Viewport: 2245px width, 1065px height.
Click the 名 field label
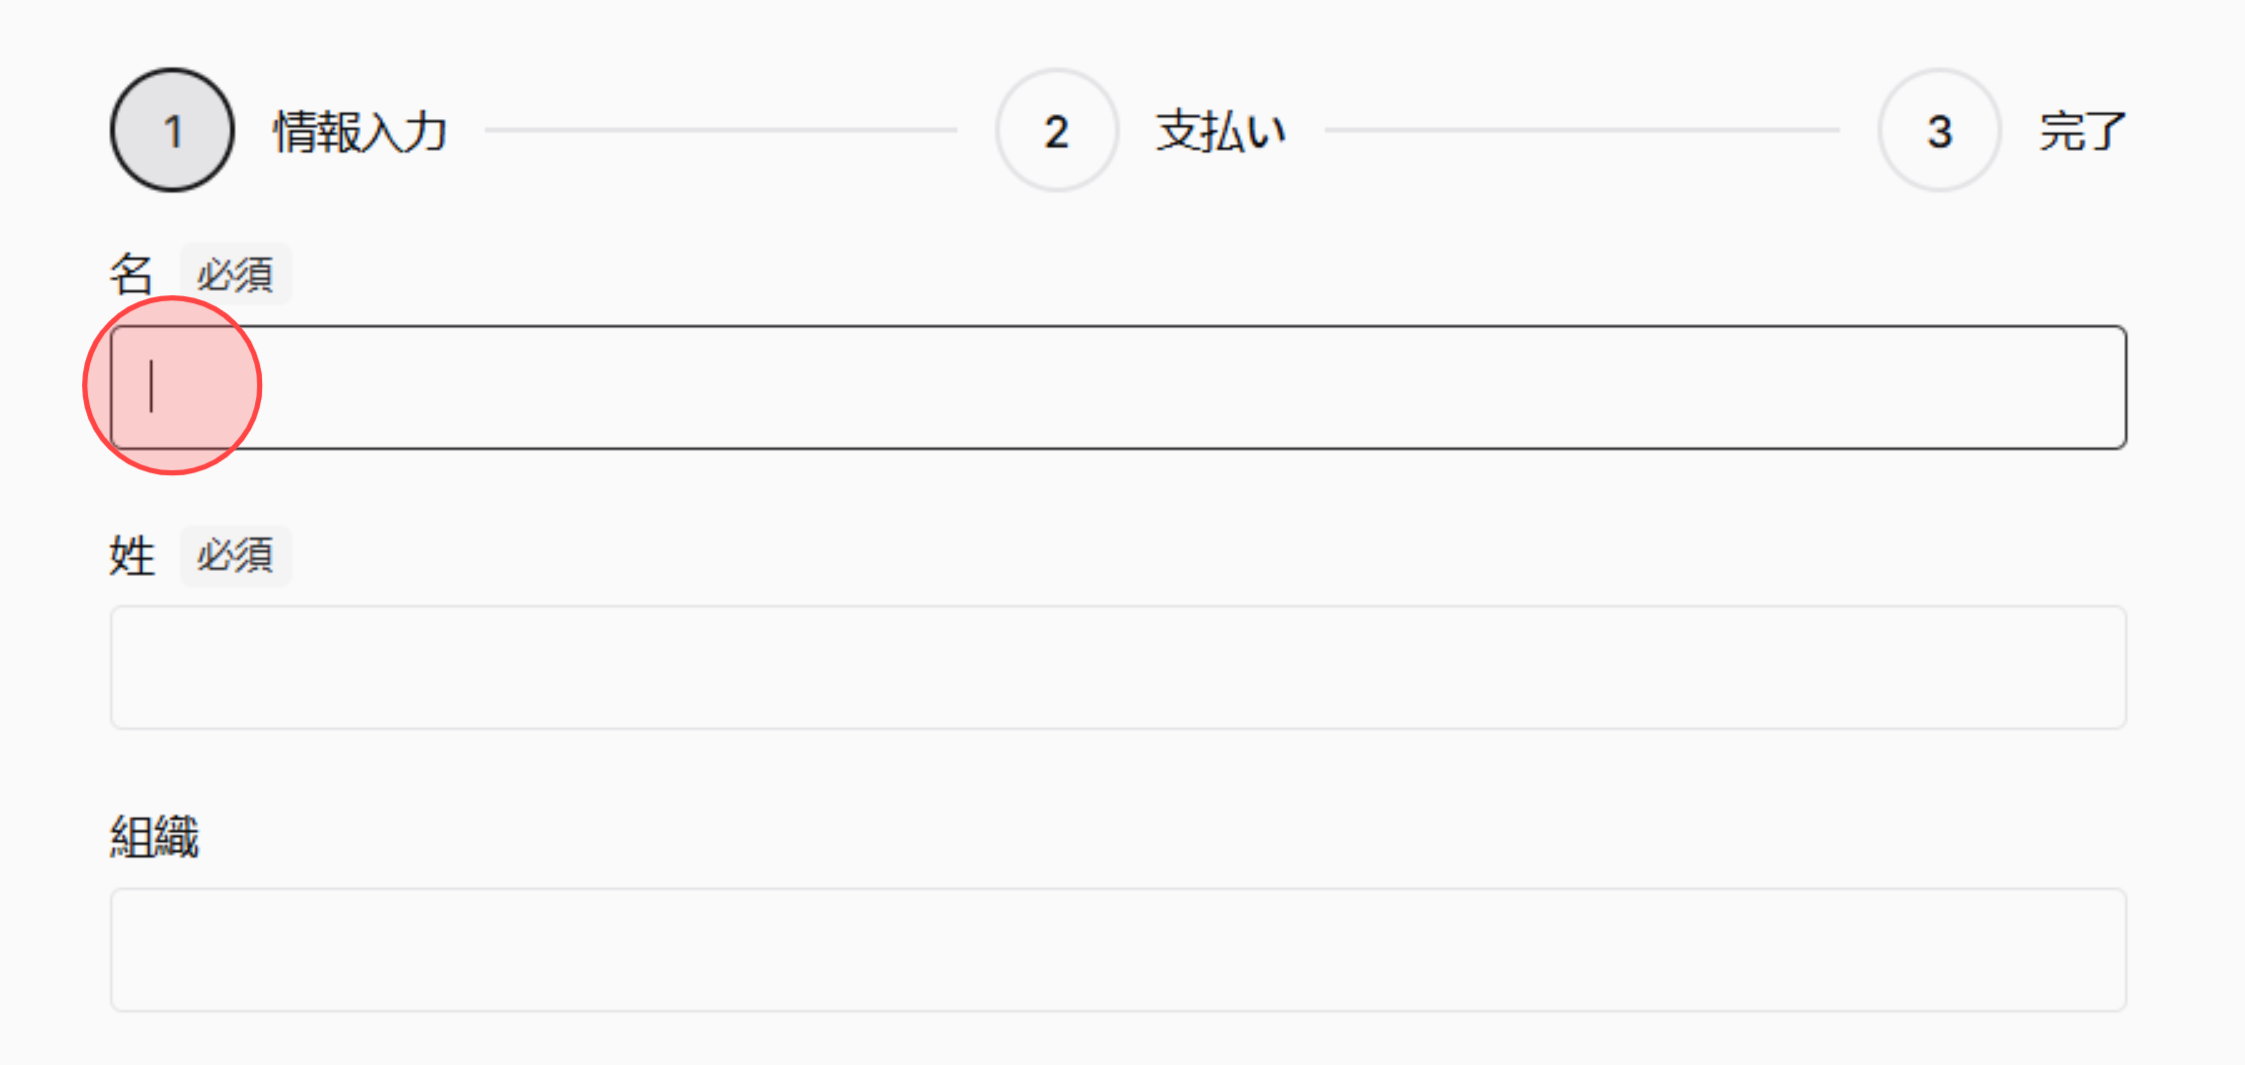point(131,272)
